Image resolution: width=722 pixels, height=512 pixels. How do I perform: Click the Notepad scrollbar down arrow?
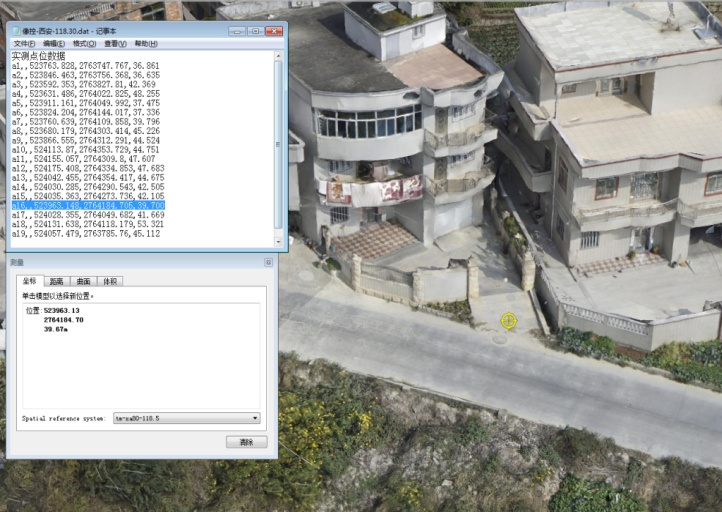click(279, 242)
